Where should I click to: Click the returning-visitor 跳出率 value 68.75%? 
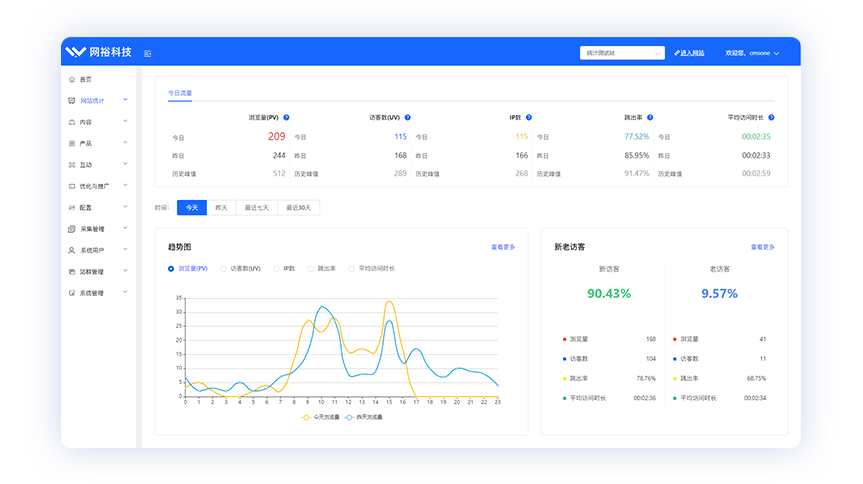(x=756, y=379)
